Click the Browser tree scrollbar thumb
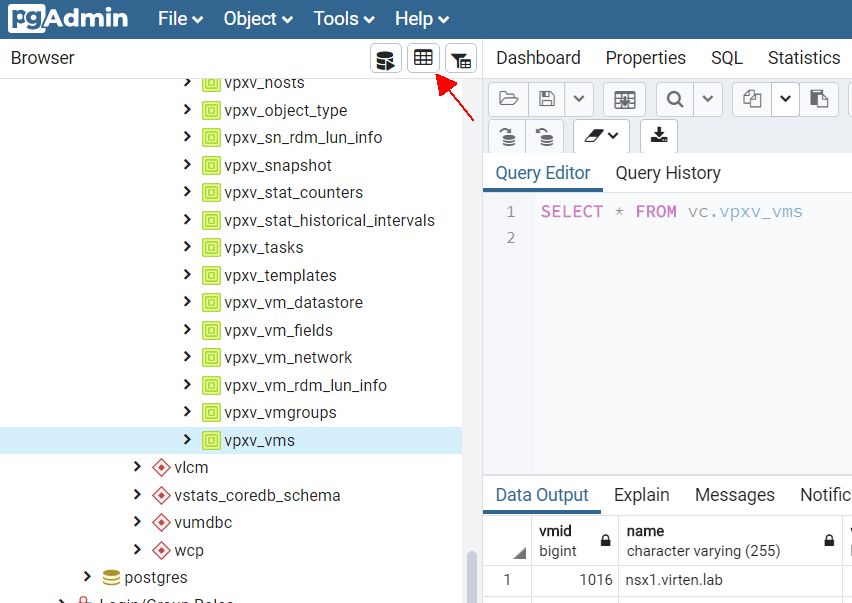852x603 pixels. coord(472,576)
